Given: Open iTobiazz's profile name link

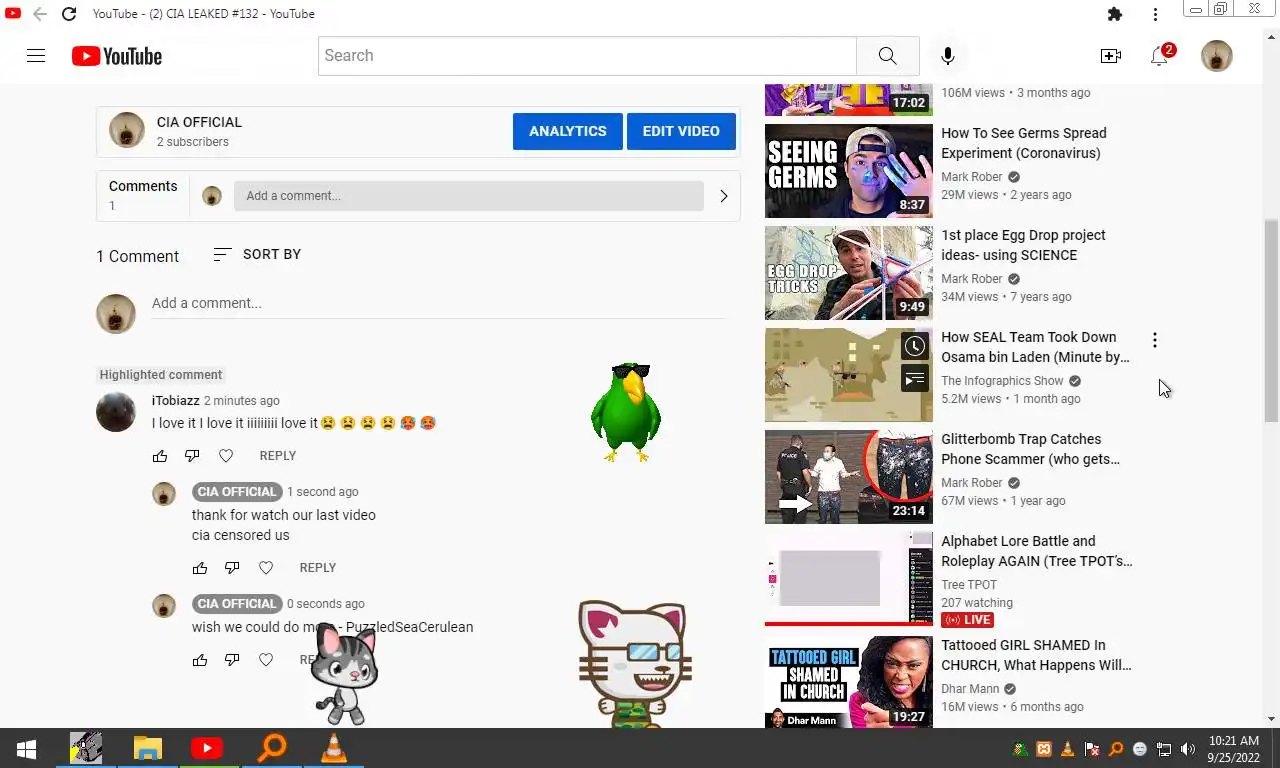Looking at the screenshot, I should [x=176, y=400].
